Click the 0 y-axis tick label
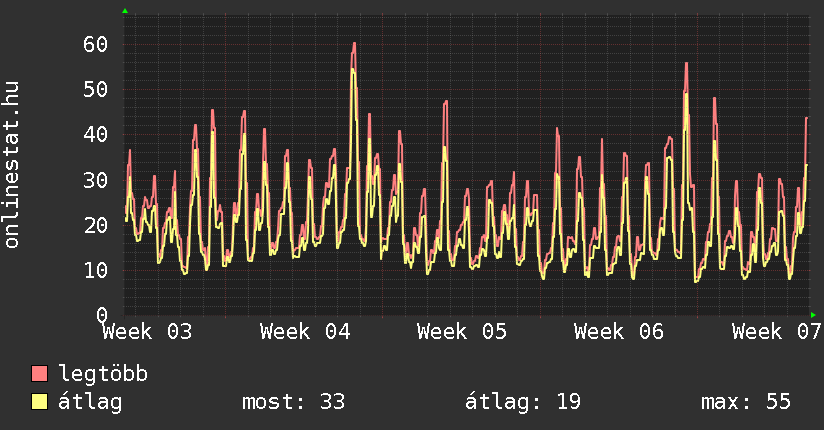The image size is (824, 430). [x=102, y=315]
